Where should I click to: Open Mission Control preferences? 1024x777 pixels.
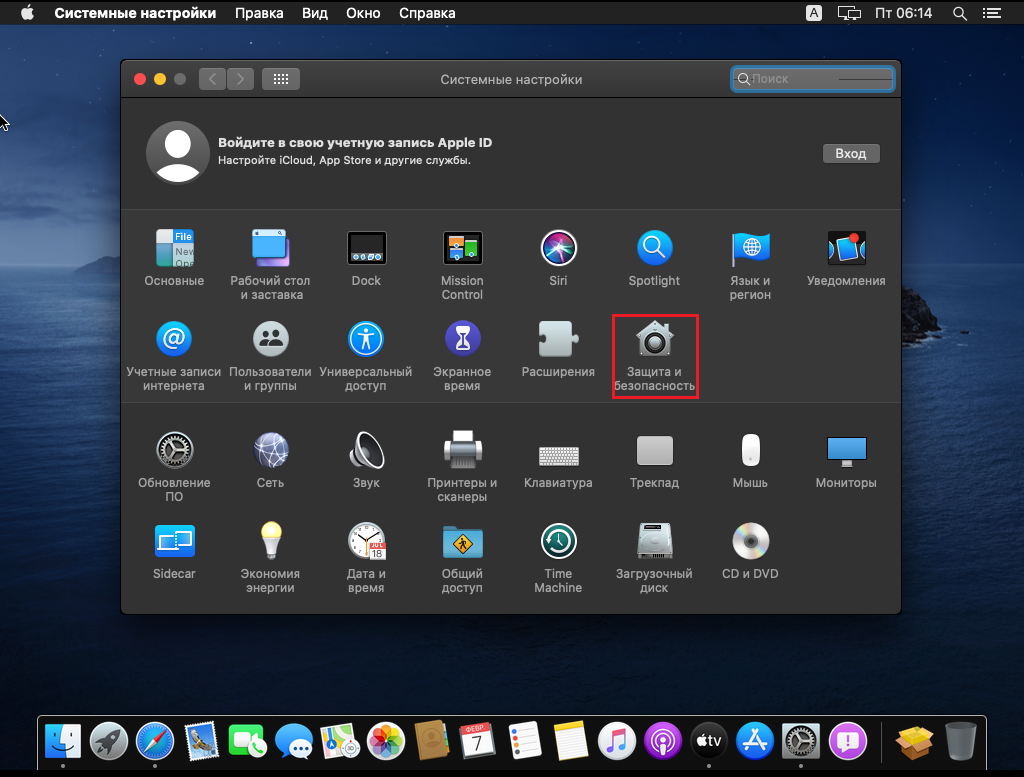[x=462, y=248]
